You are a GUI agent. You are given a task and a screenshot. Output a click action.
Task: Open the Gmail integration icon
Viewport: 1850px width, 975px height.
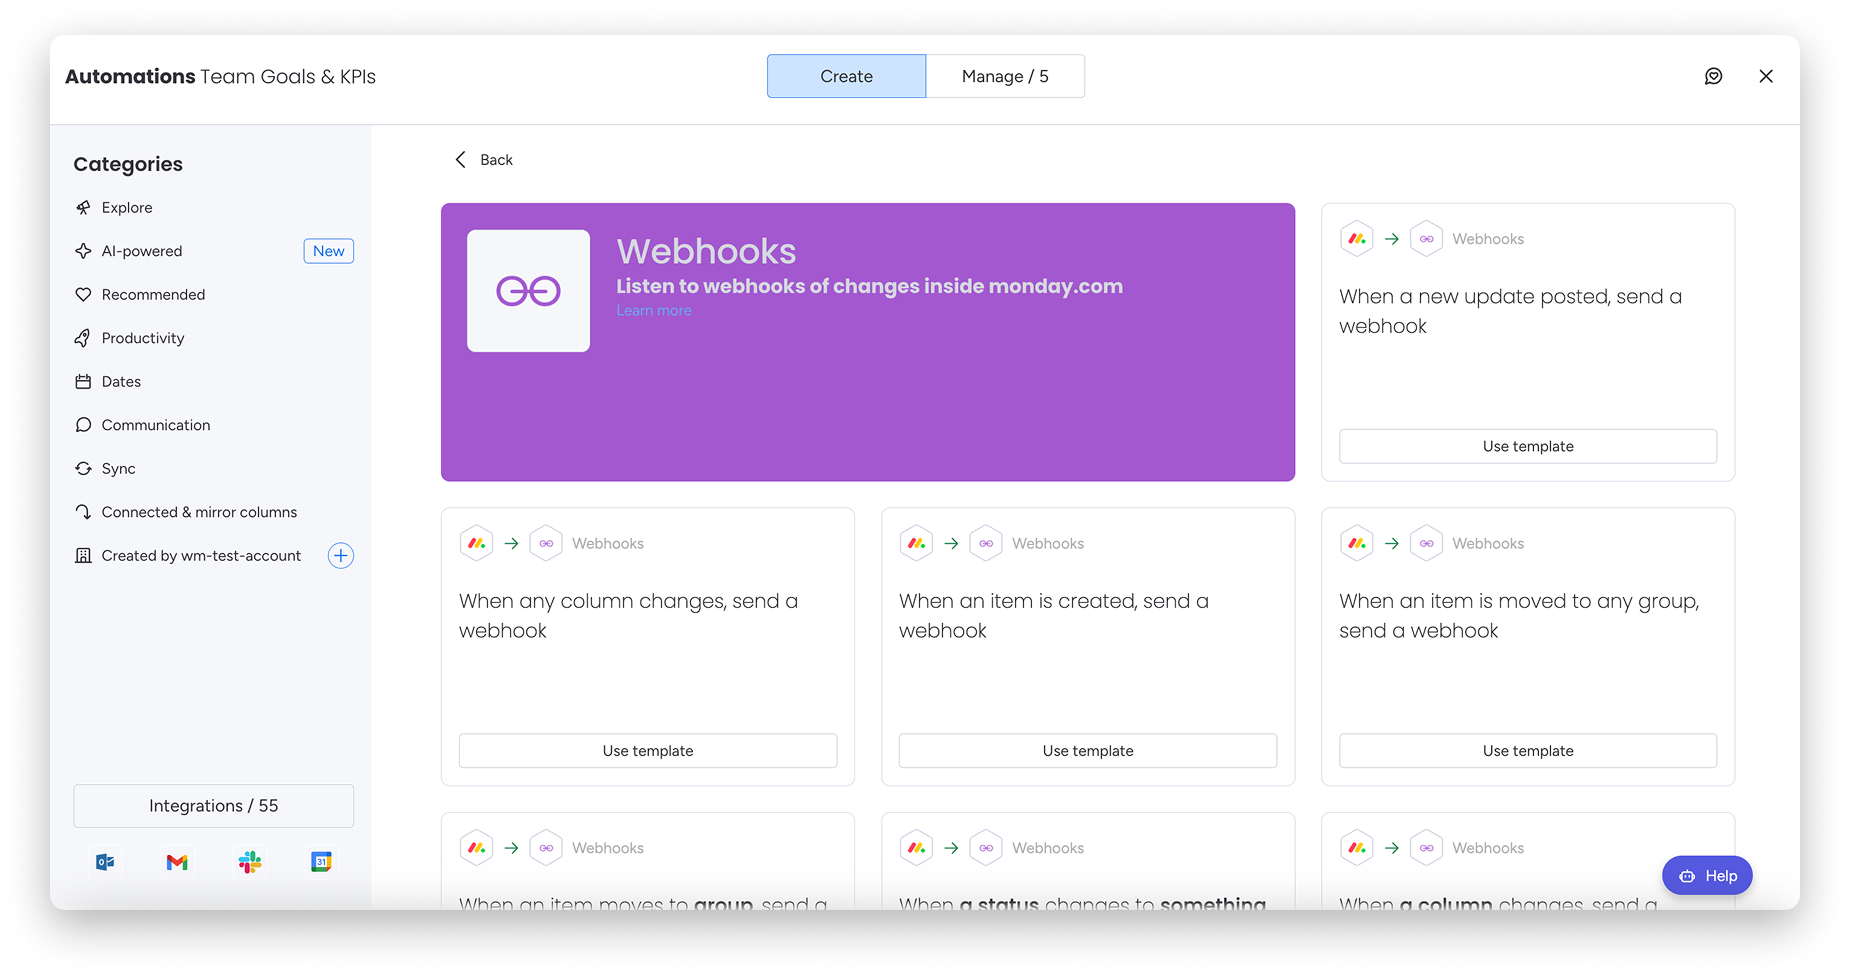pos(177,861)
